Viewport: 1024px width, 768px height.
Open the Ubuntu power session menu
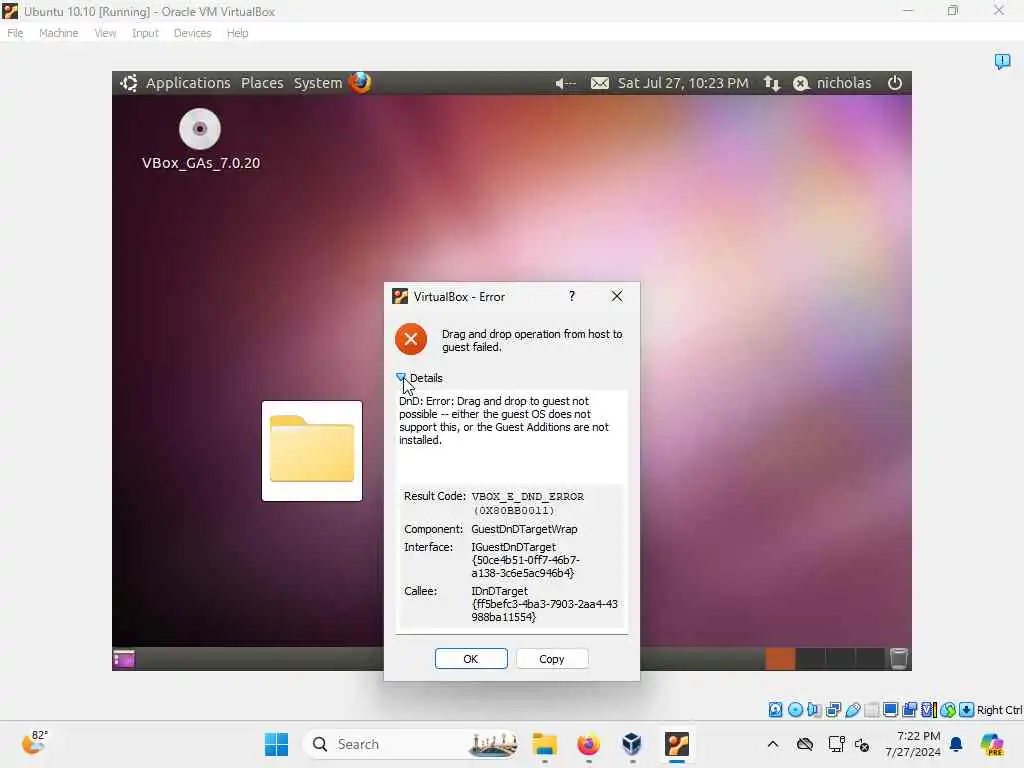click(895, 83)
